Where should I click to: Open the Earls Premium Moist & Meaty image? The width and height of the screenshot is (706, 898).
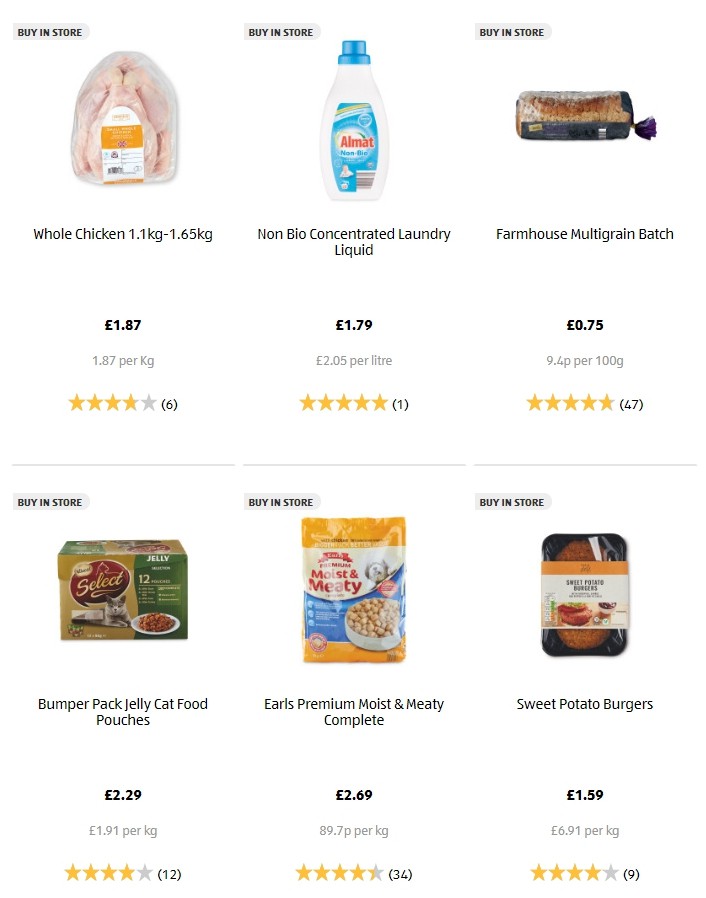coord(354,588)
